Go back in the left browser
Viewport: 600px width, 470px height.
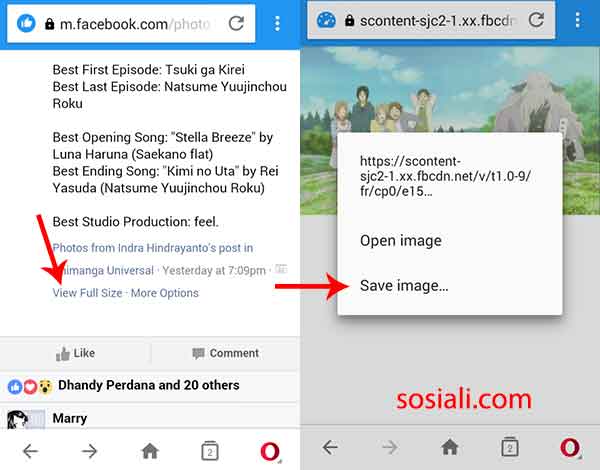[30, 451]
